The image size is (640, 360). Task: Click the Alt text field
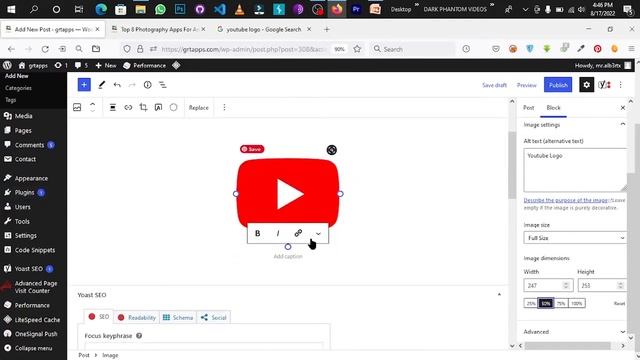click(x=576, y=170)
